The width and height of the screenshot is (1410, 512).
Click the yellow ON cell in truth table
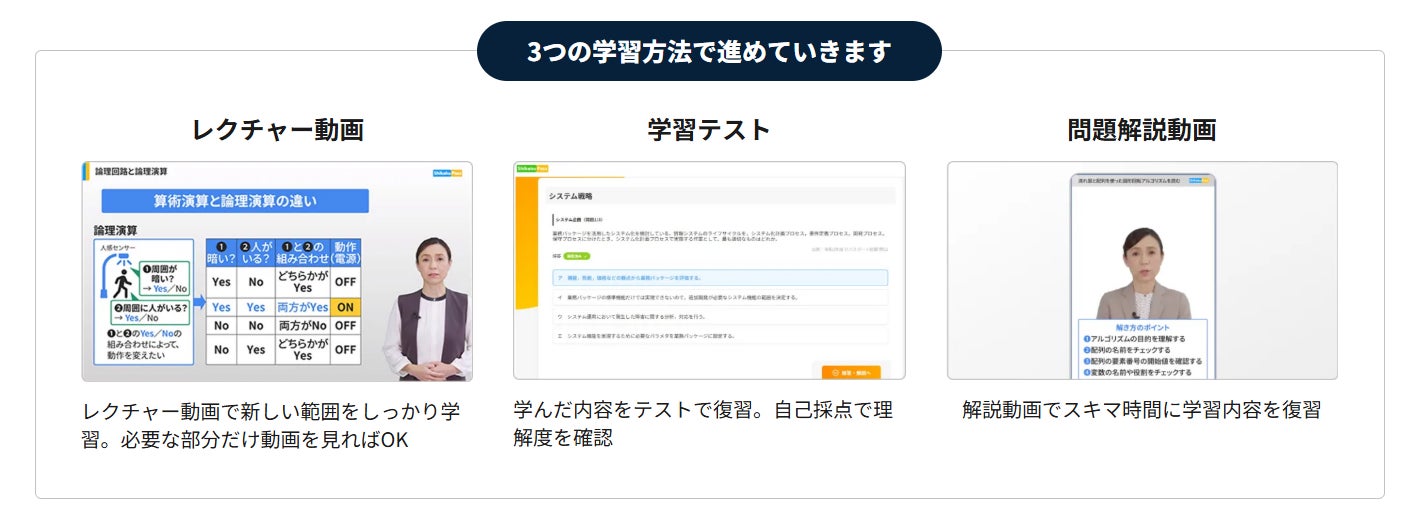(346, 307)
